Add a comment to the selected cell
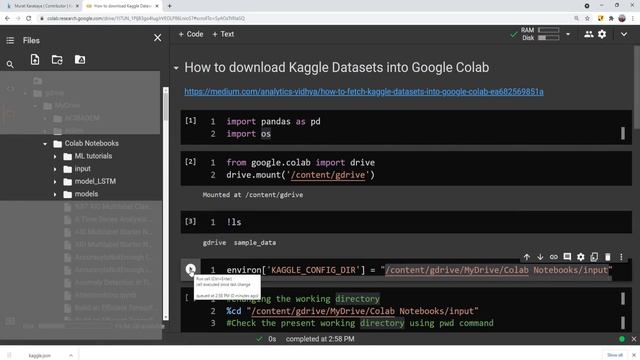The image size is (640, 360). (x=567, y=257)
